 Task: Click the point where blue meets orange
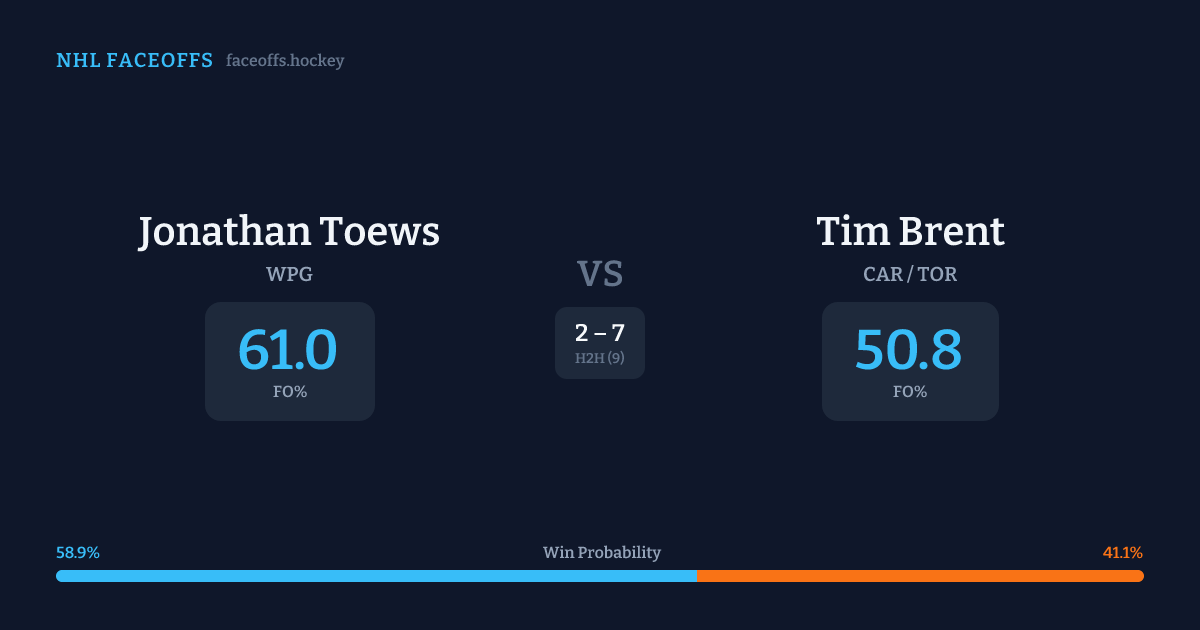(697, 576)
